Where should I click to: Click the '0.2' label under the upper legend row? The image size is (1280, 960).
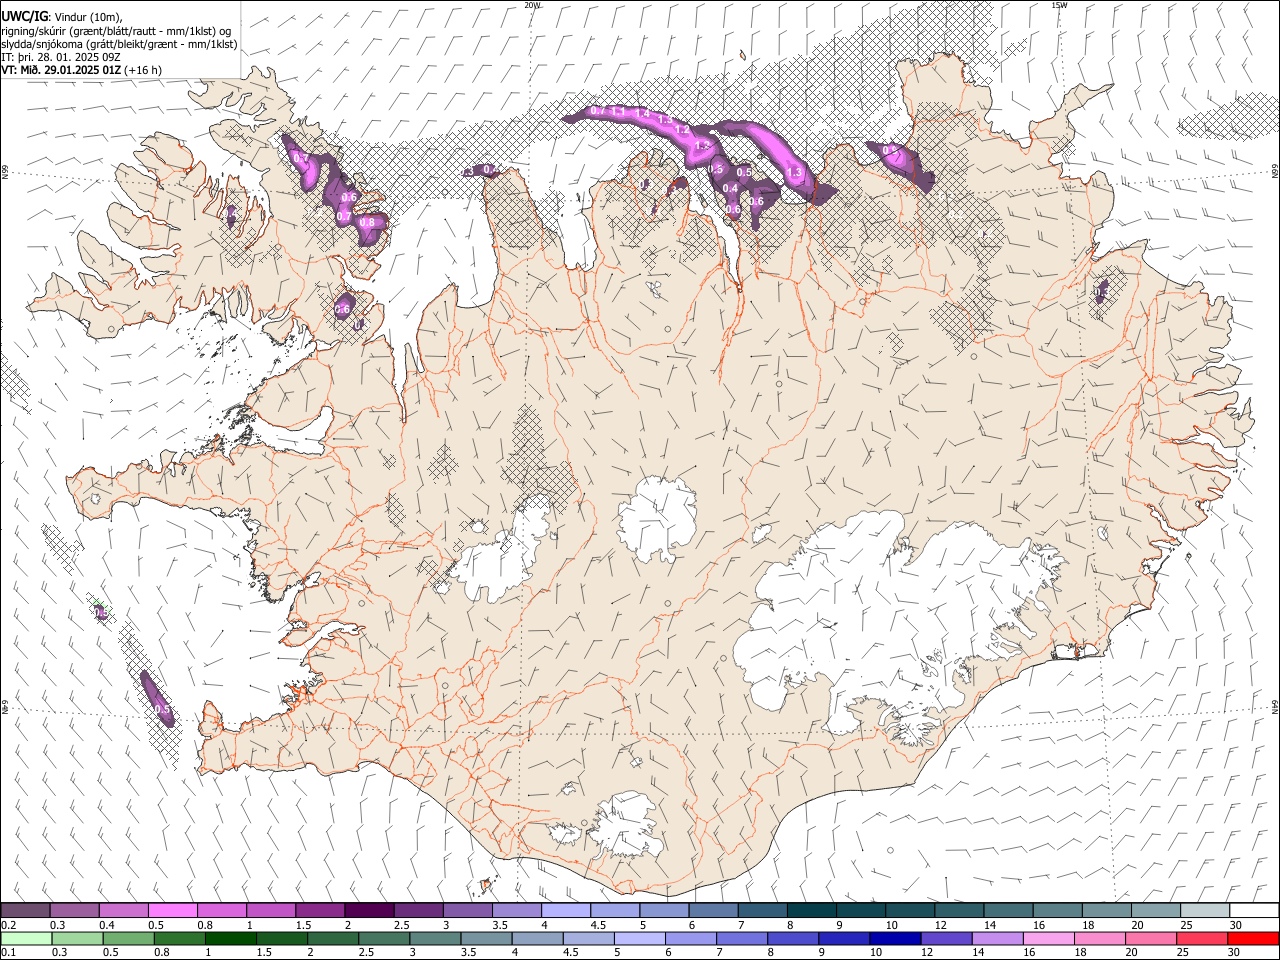click(x=8, y=925)
